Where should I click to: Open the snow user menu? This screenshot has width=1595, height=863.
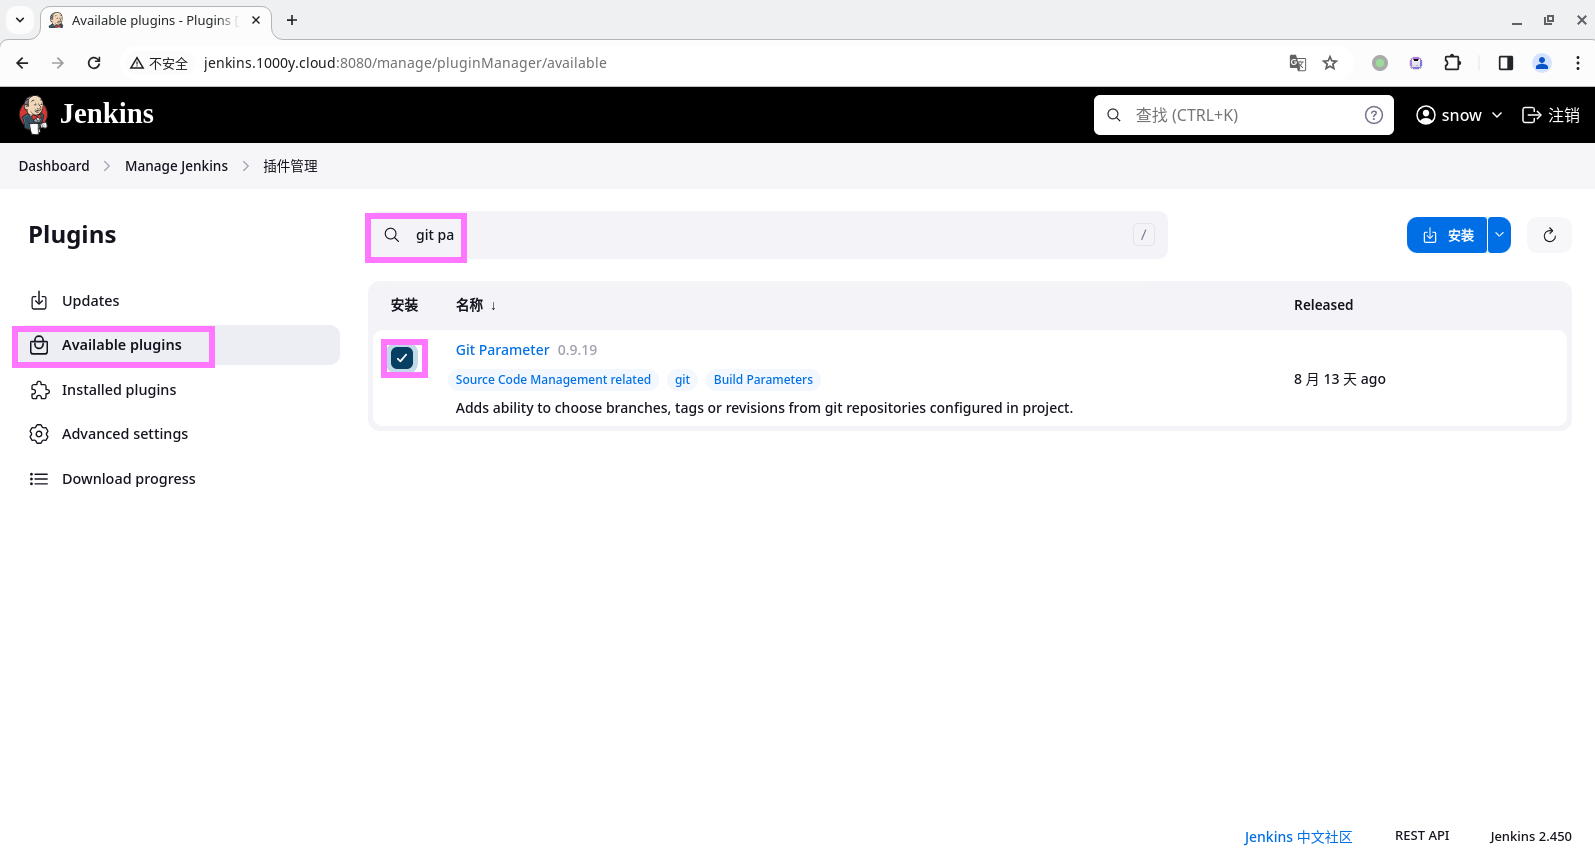click(1459, 115)
